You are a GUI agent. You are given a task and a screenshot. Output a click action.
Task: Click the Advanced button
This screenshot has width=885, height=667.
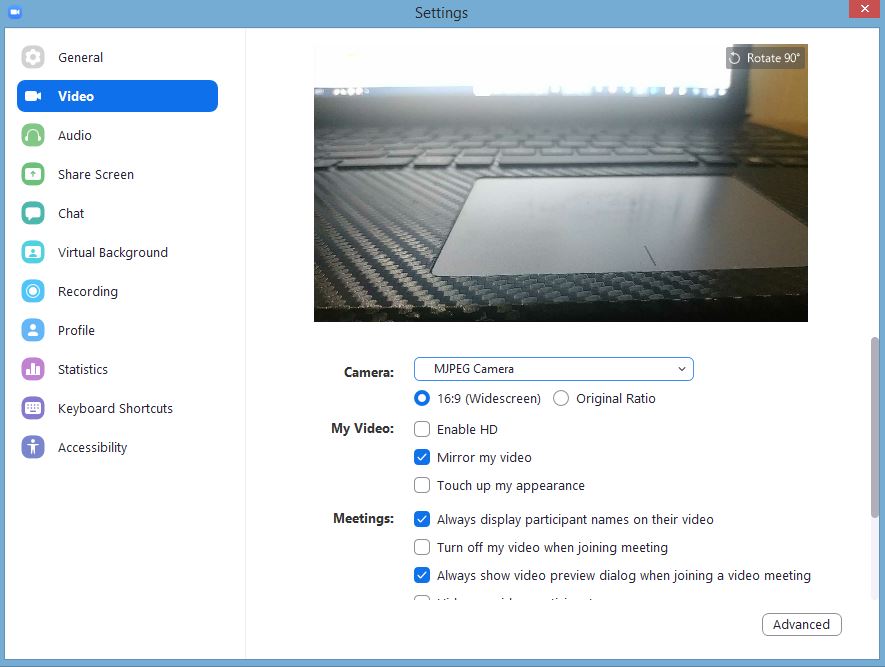tap(801, 624)
